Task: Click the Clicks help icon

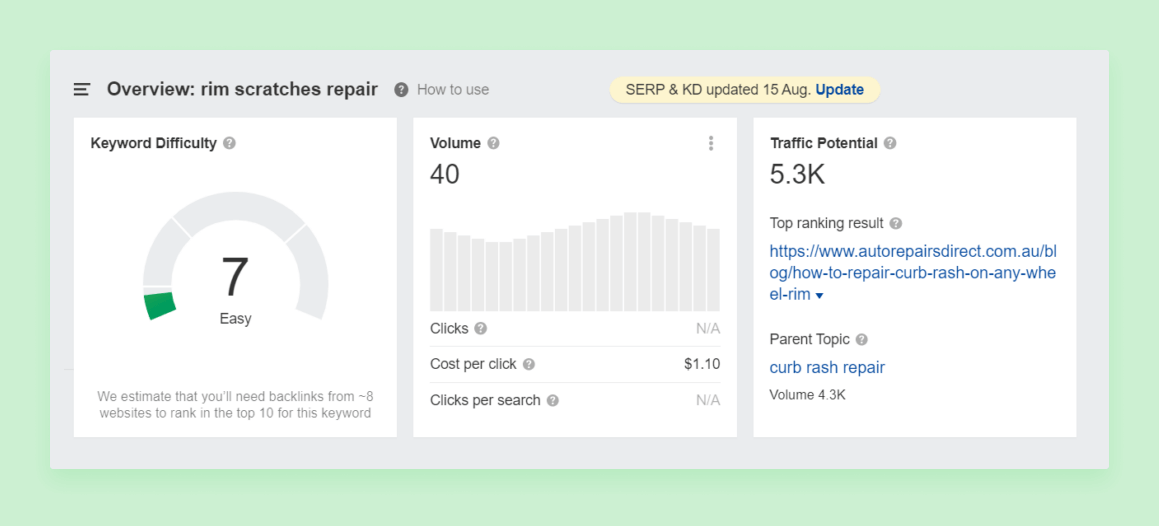Action: [480, 329]
